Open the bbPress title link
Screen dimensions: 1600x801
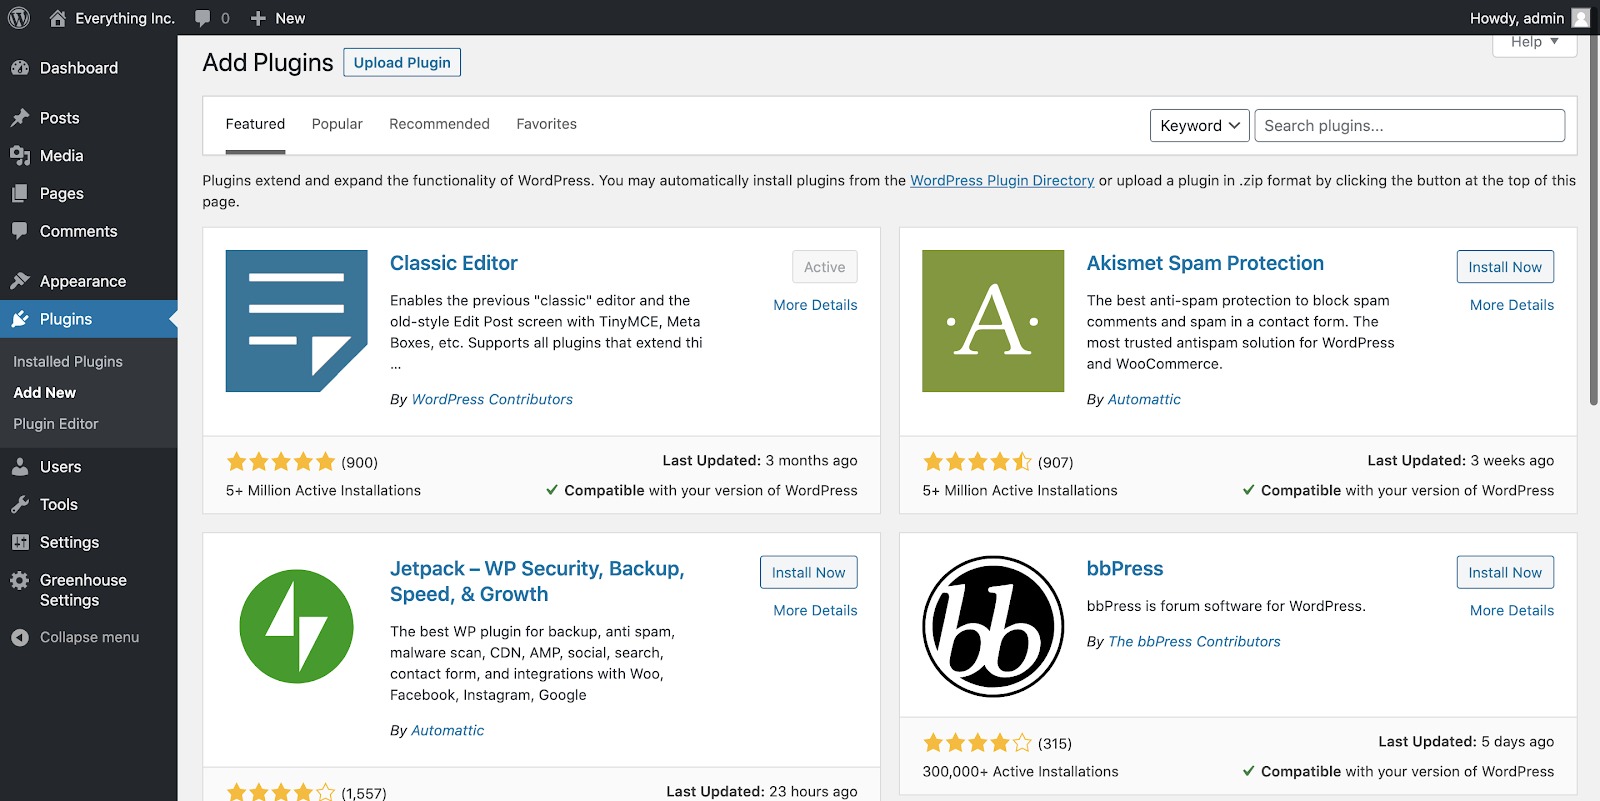[1125, 569]
